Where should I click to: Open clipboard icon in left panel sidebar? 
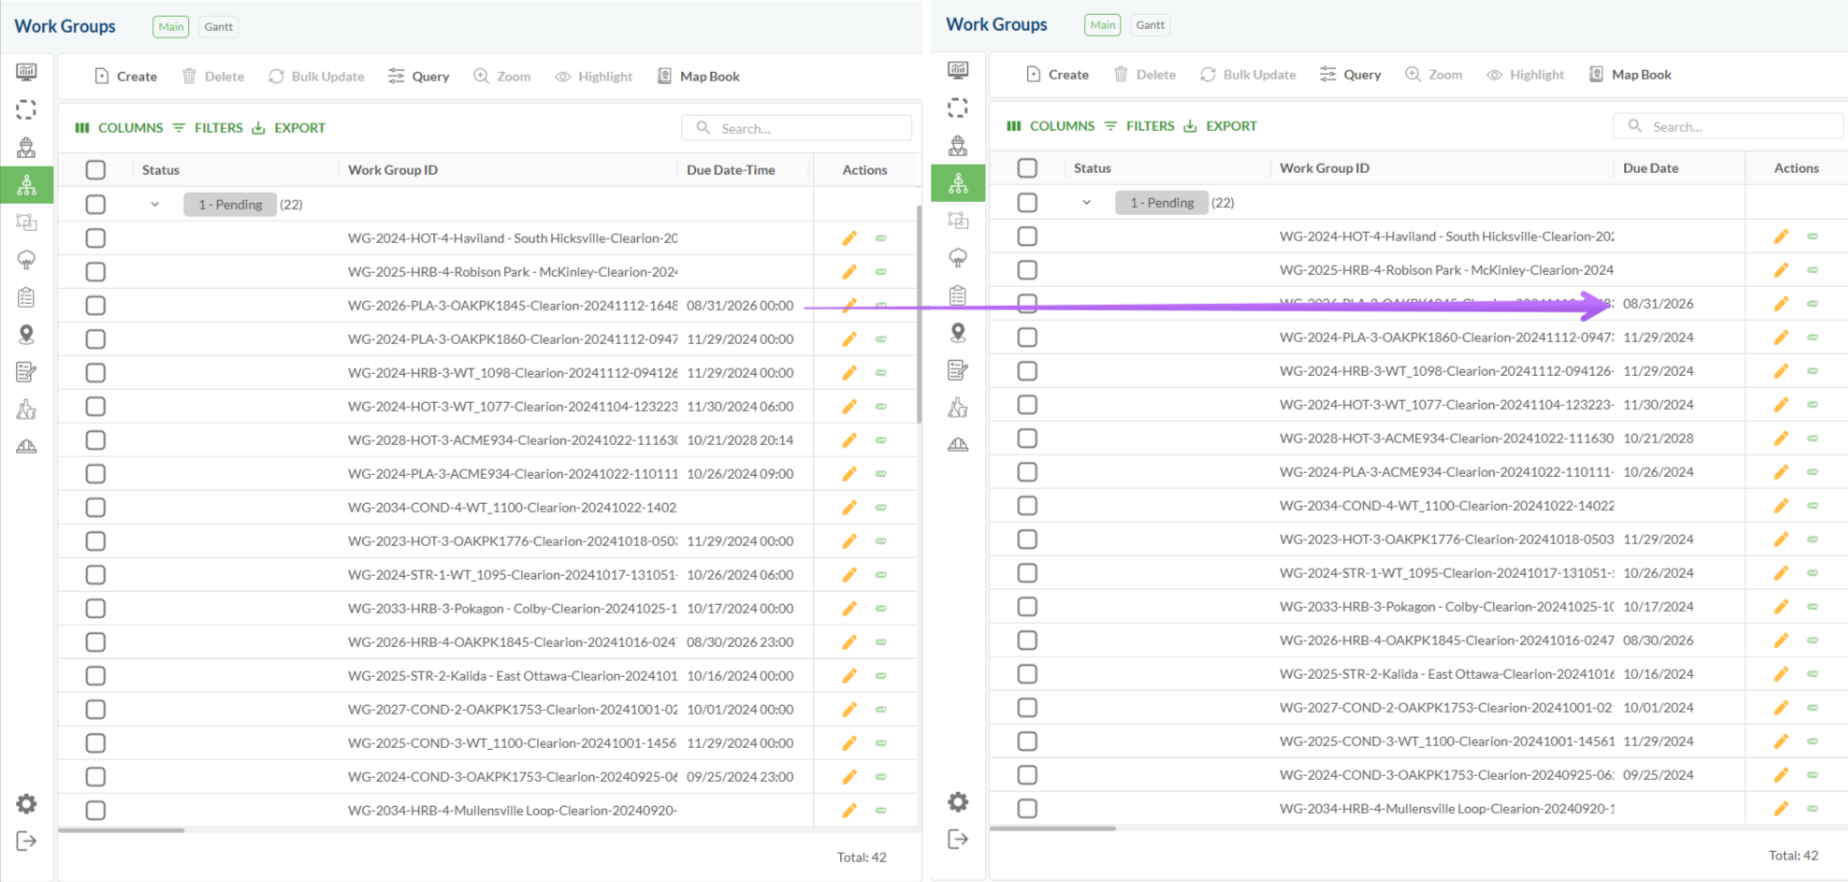pos(26,297)
